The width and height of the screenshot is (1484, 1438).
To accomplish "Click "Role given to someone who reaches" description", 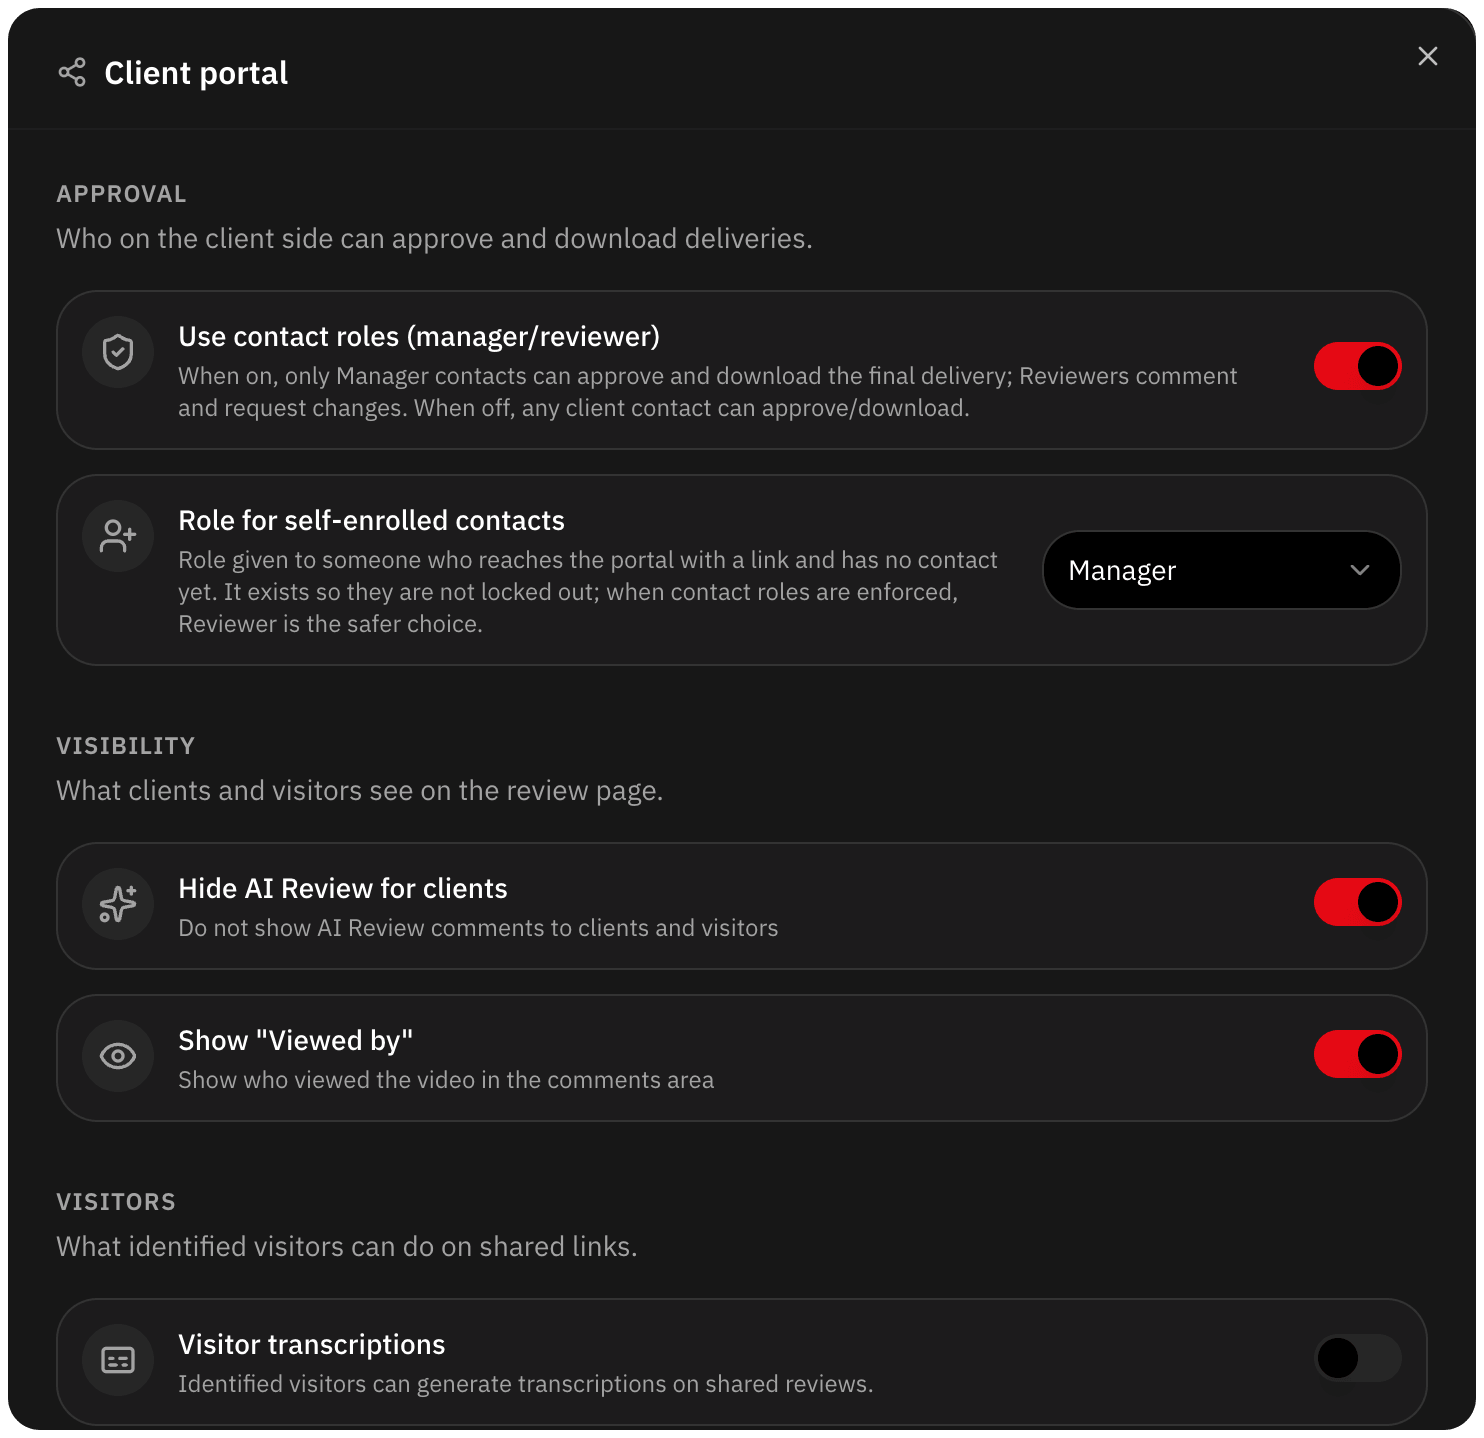I will point(588,592).
